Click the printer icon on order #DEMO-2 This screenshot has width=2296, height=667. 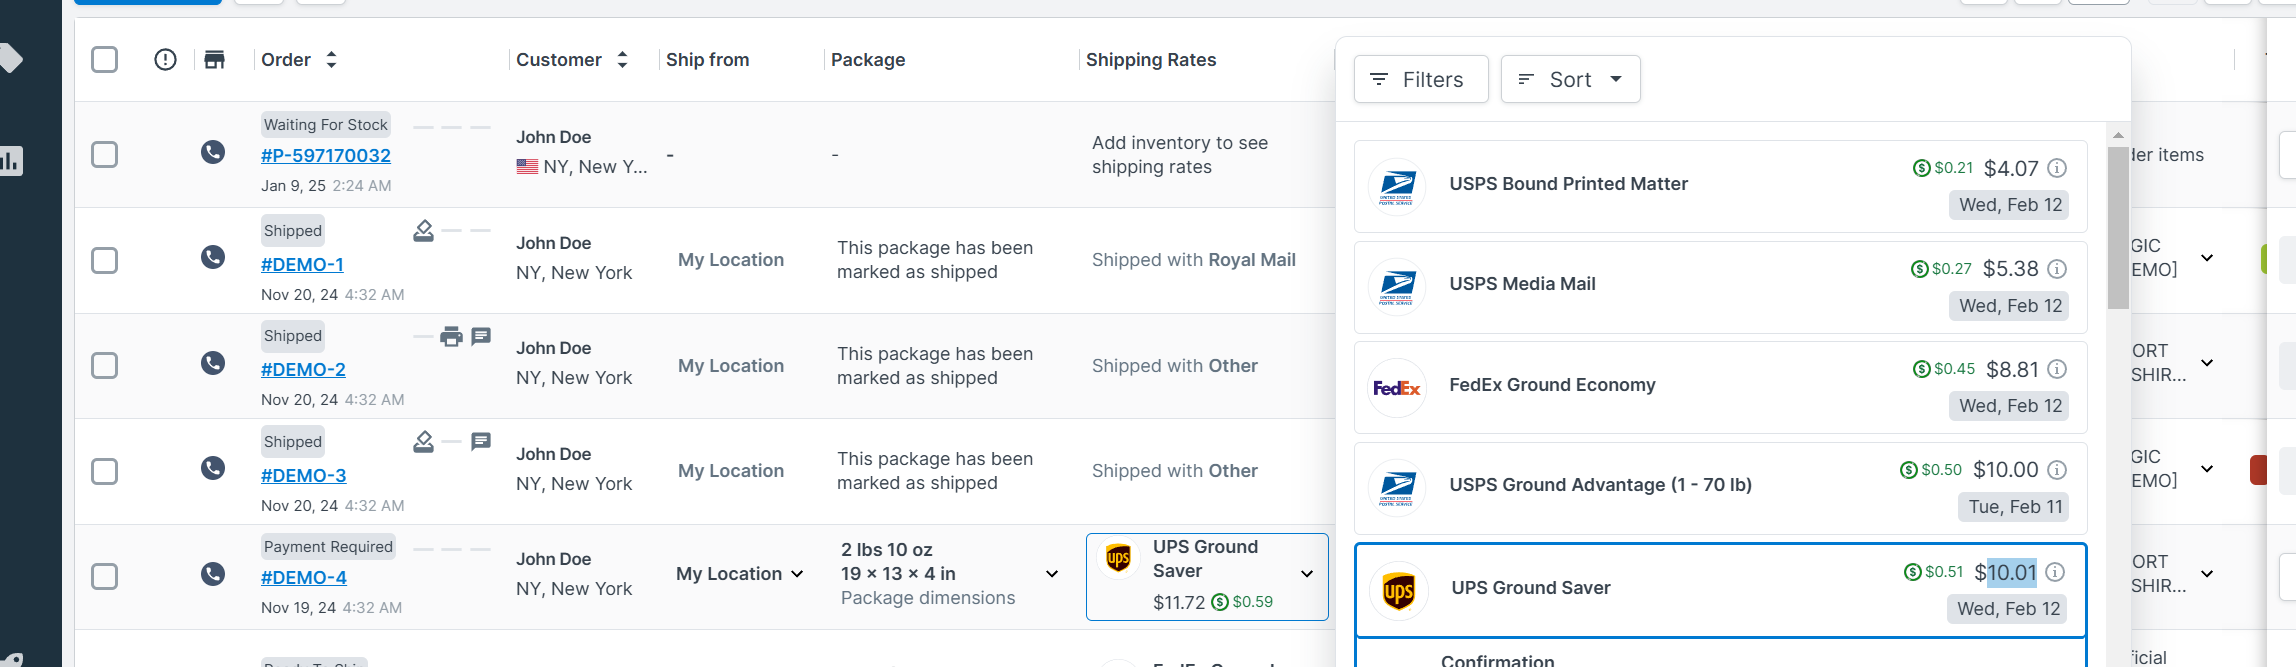(451, 337)
